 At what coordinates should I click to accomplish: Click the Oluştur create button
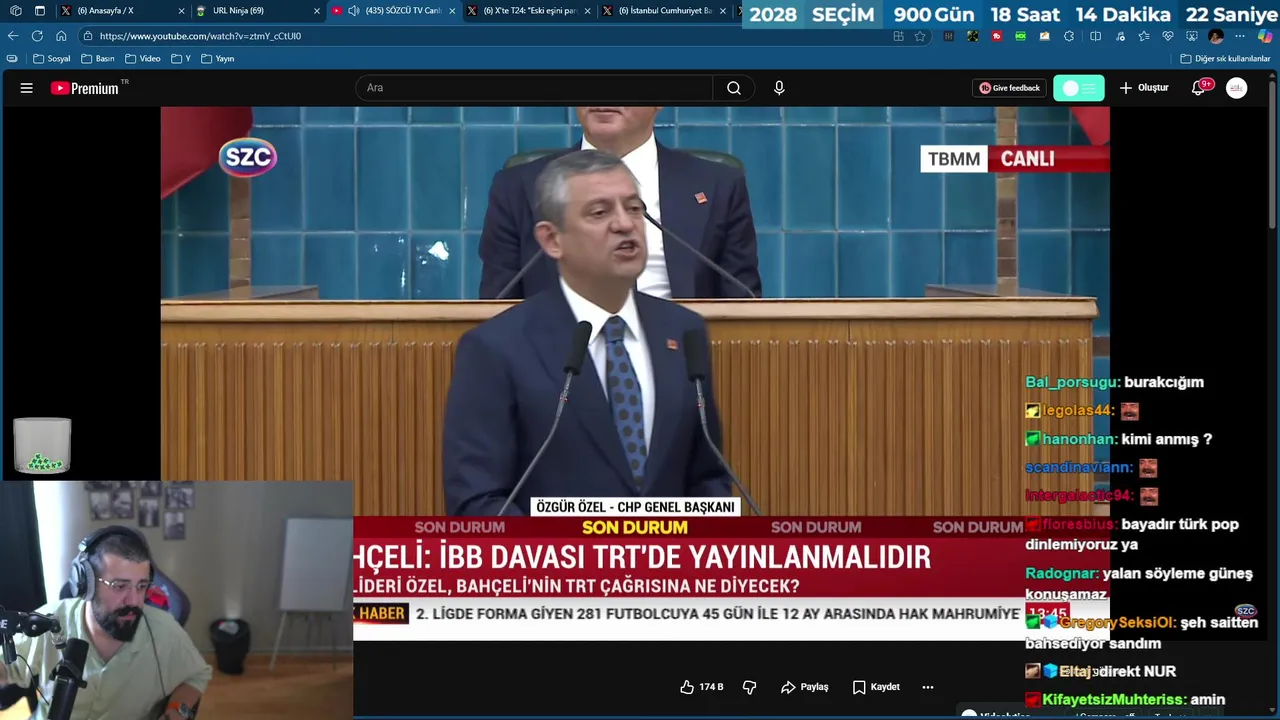[x=1144, y=88]
